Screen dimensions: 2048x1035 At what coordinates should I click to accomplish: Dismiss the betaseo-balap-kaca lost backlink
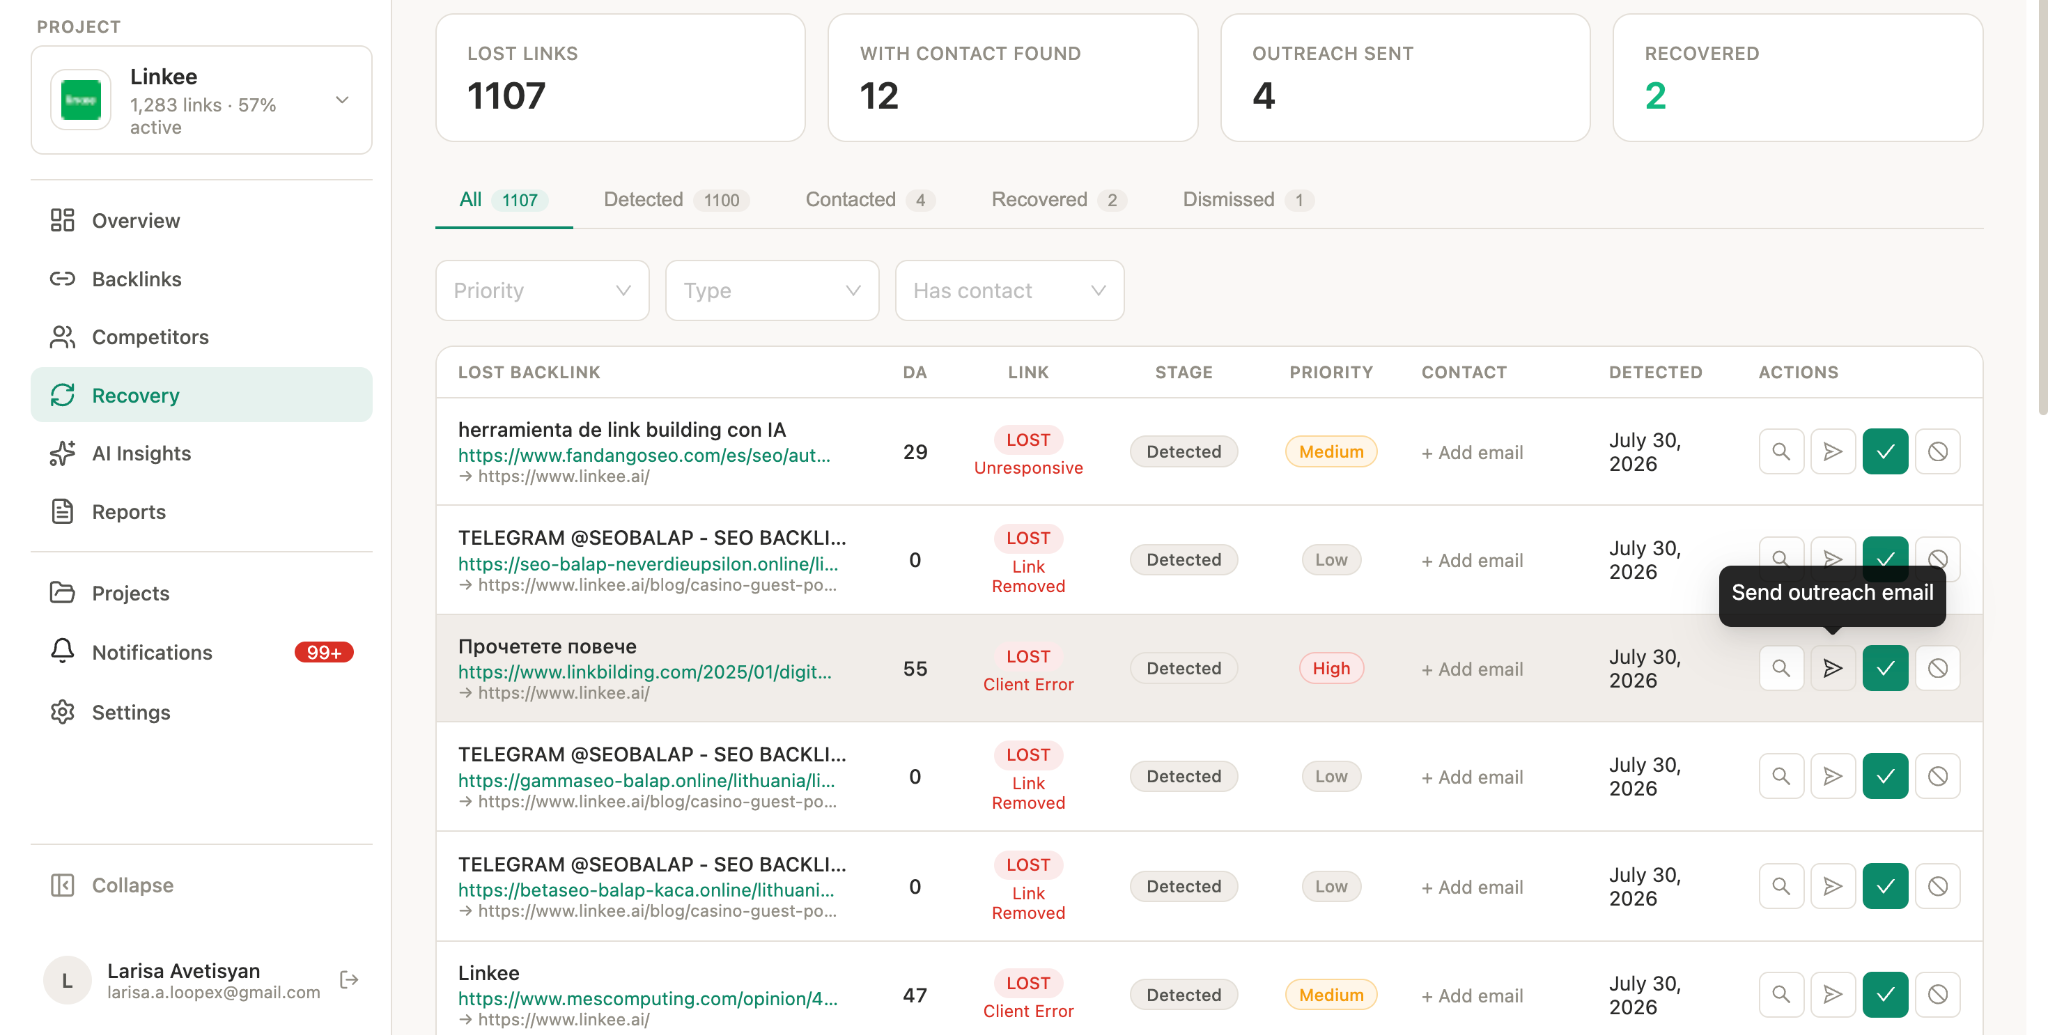pos(1937,886)
